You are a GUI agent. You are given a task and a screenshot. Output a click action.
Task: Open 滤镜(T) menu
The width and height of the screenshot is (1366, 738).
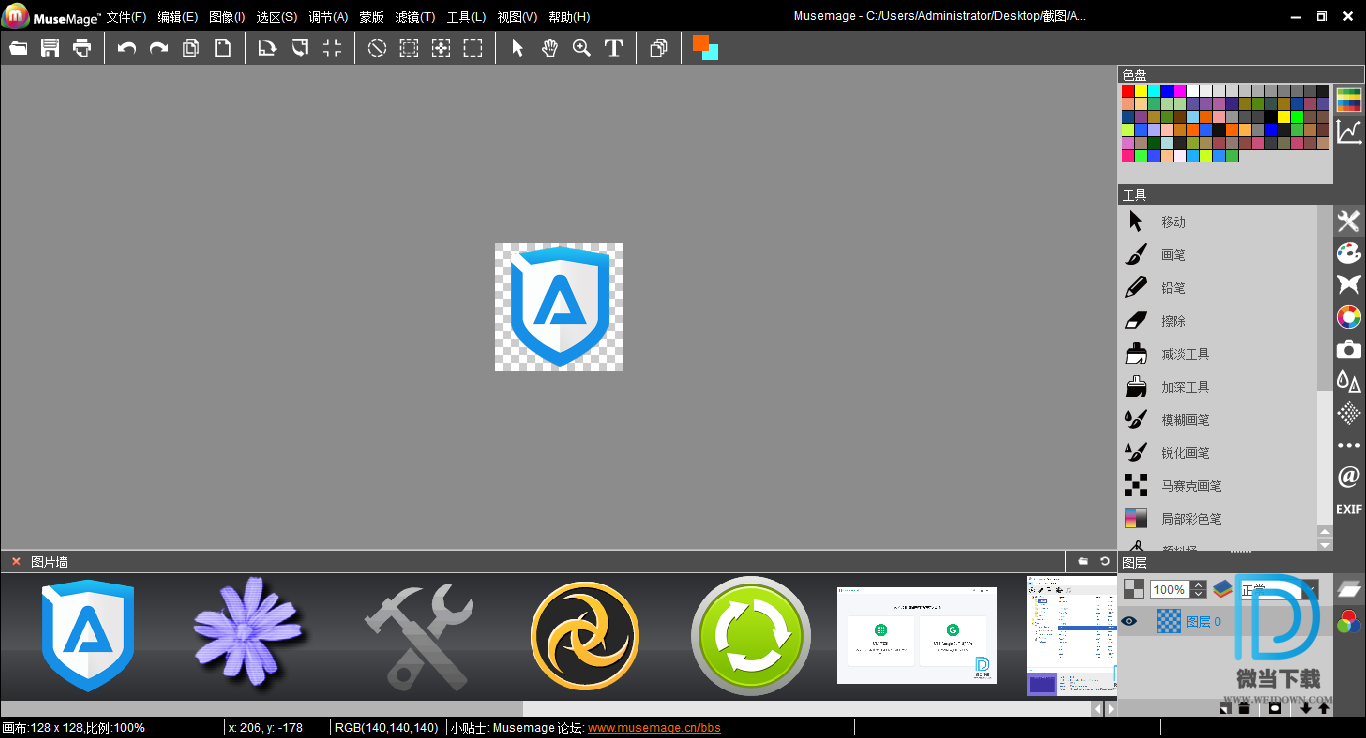415,17
